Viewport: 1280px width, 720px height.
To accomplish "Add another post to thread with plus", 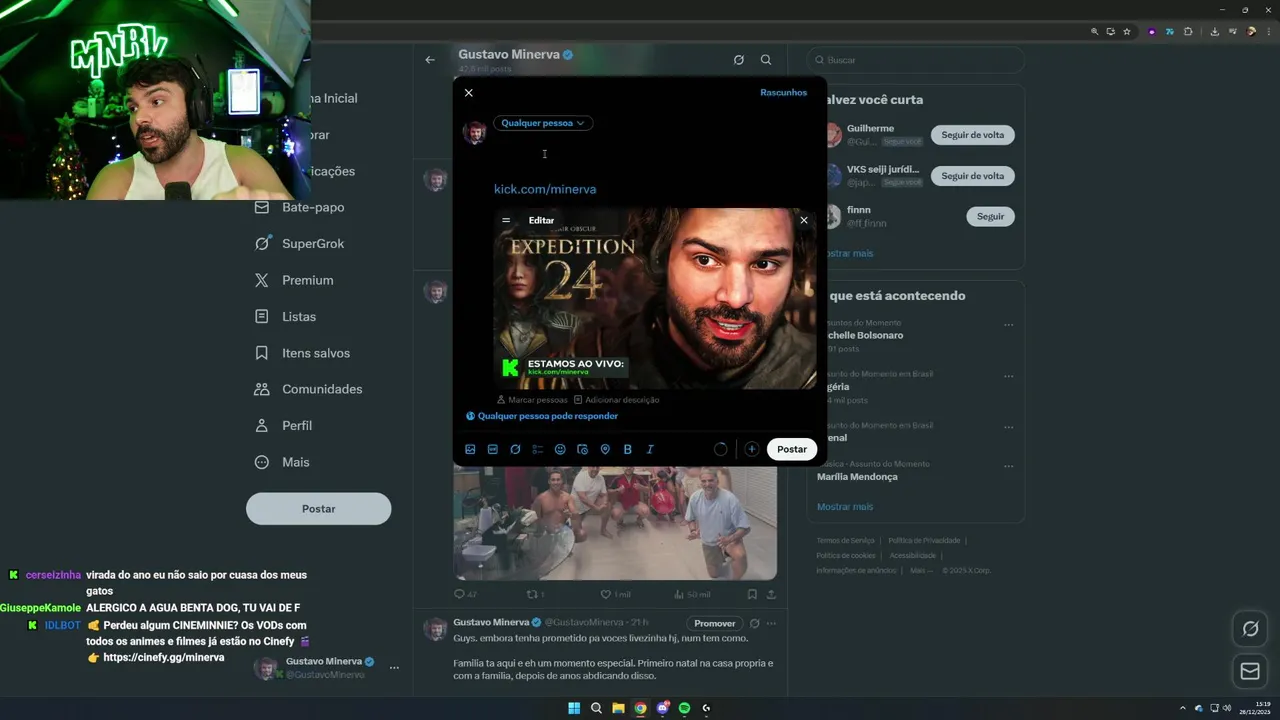I will (751, 450).
